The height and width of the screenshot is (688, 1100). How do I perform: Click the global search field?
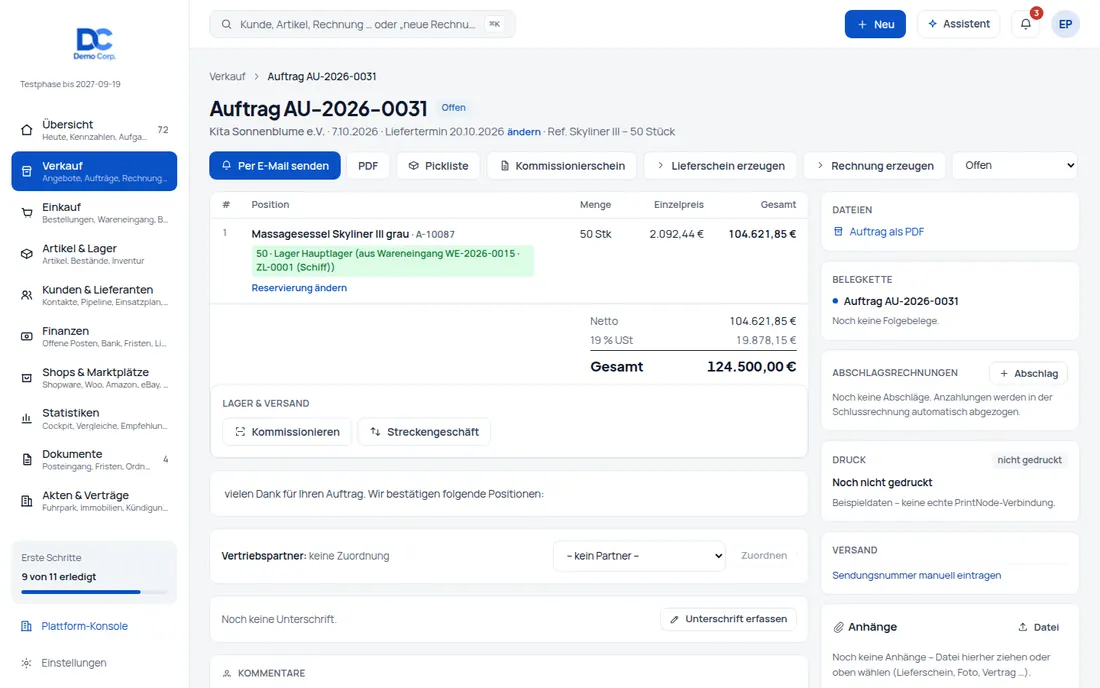coord(362,24)
